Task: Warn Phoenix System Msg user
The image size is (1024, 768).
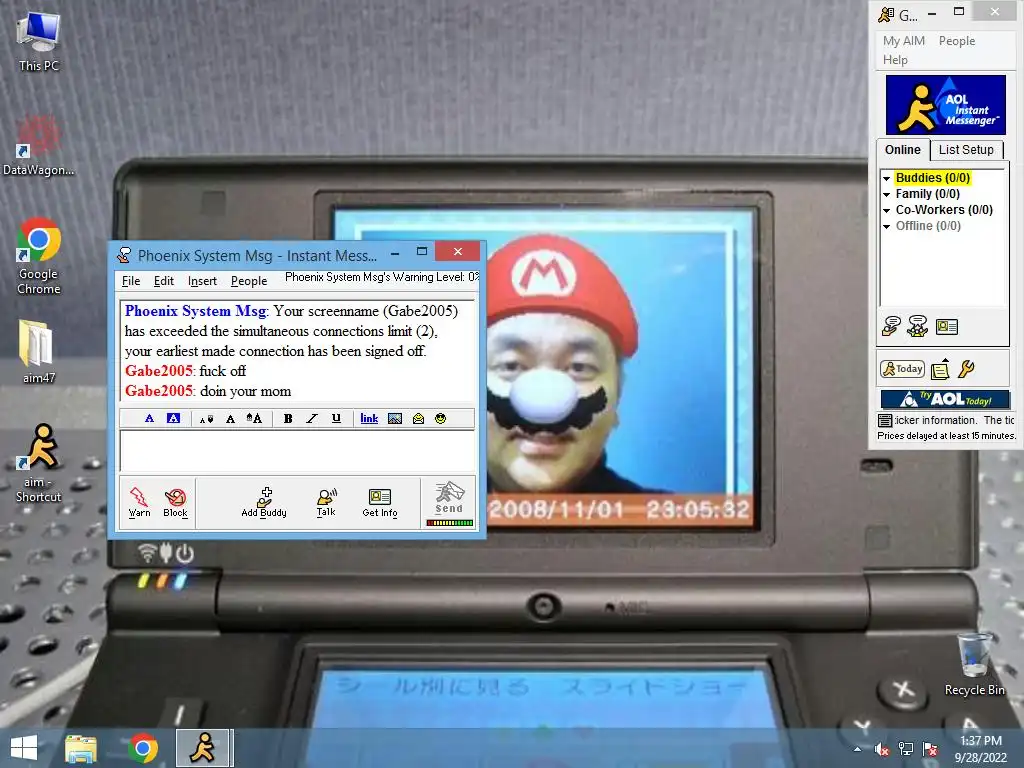Action: coord(139,502)
